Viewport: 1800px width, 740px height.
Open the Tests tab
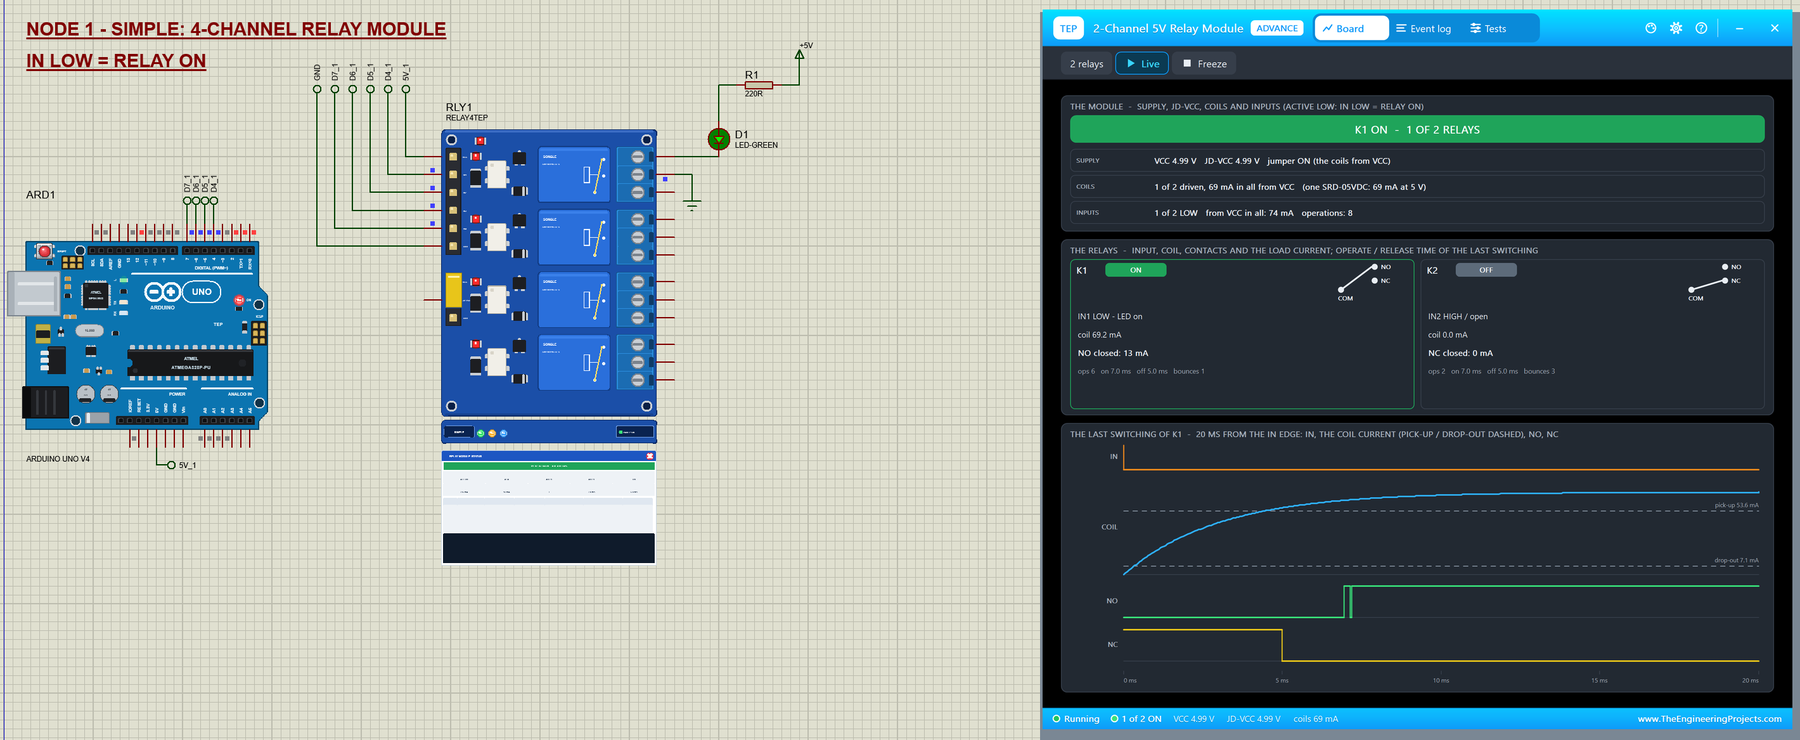[x=1488, y=28]
